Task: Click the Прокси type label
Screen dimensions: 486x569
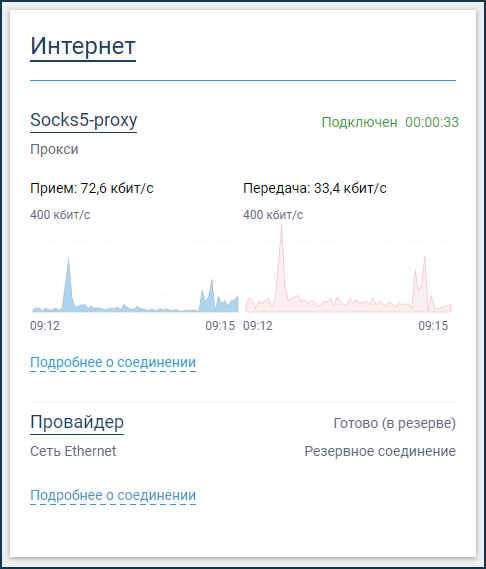Action: [x=54, y=150]
